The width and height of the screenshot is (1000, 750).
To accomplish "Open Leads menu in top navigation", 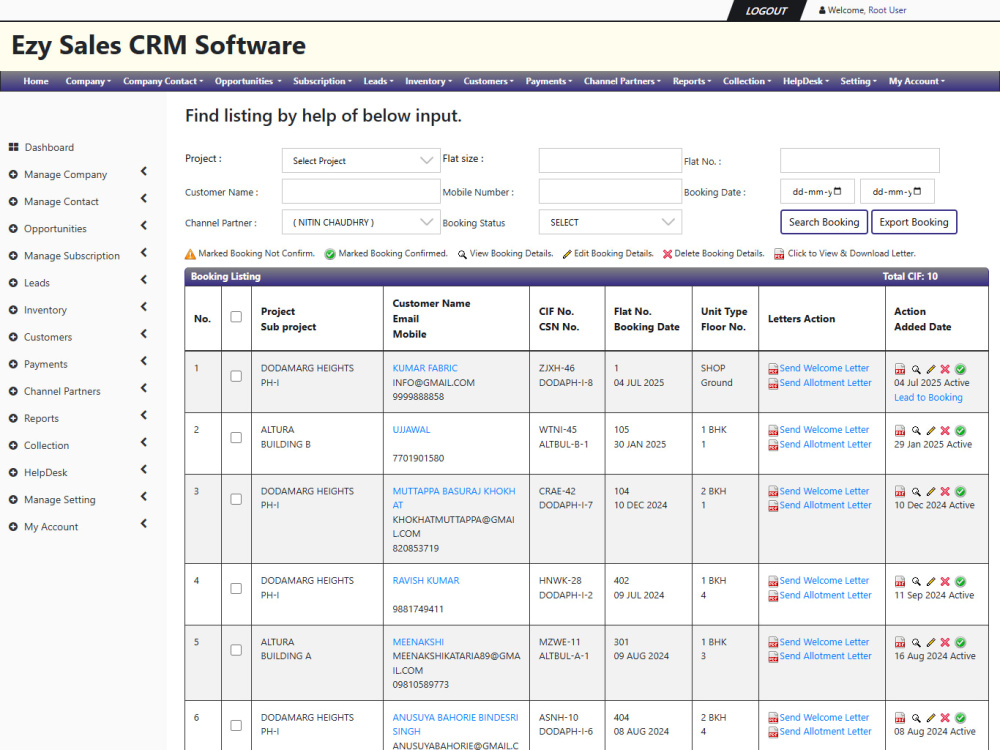I will pyautogui.click(x=378, y=81).
